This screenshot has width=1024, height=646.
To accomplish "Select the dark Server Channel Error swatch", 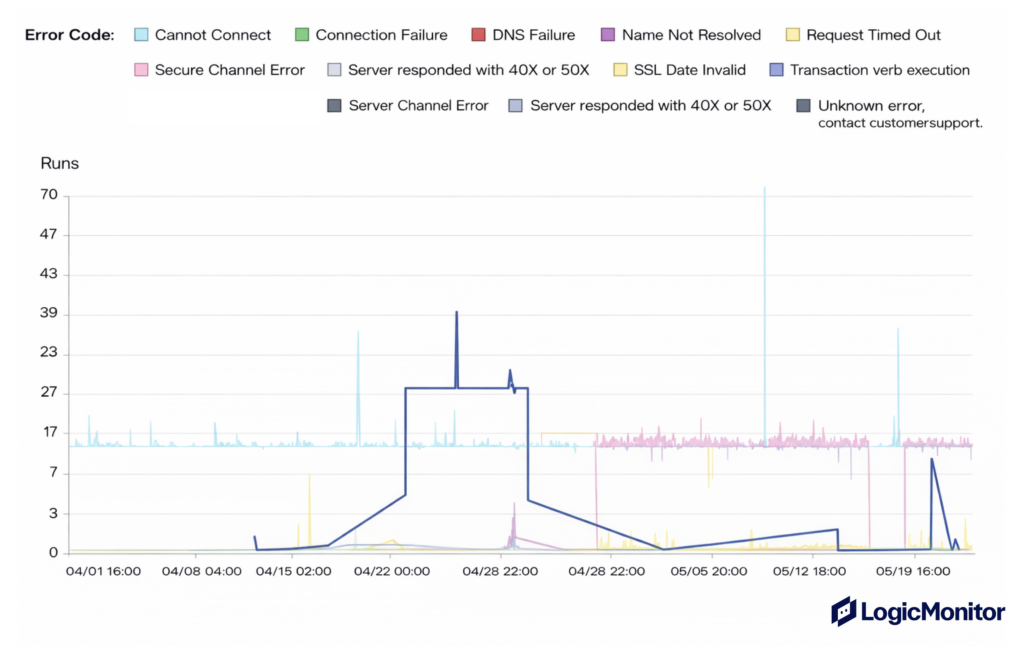I will 335,105.
